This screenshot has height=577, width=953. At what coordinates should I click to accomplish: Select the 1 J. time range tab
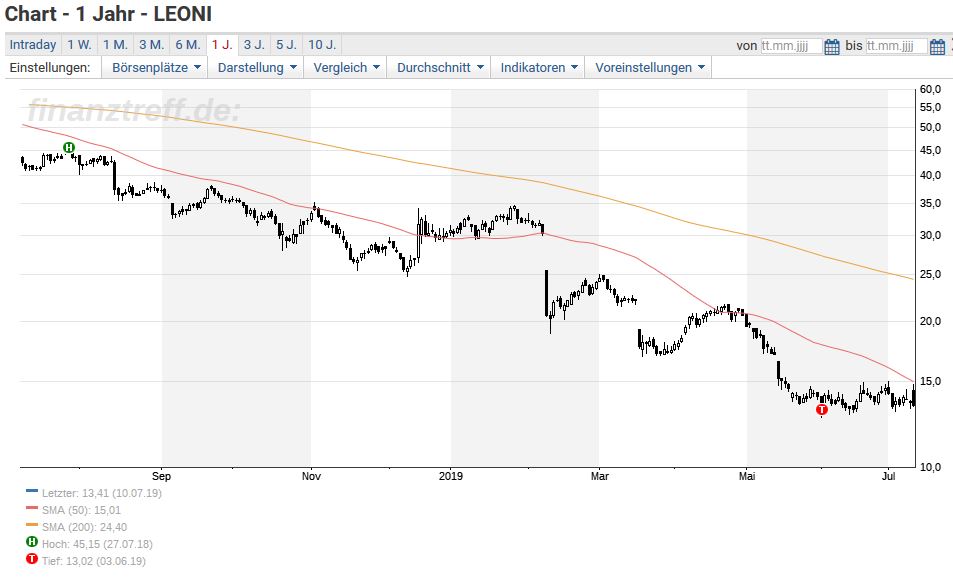[x=222, y=45]
